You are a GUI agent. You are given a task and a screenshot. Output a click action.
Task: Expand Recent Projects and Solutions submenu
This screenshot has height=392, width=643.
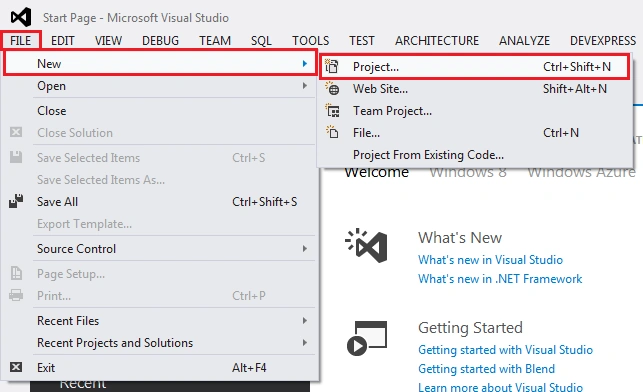point(305,342)
